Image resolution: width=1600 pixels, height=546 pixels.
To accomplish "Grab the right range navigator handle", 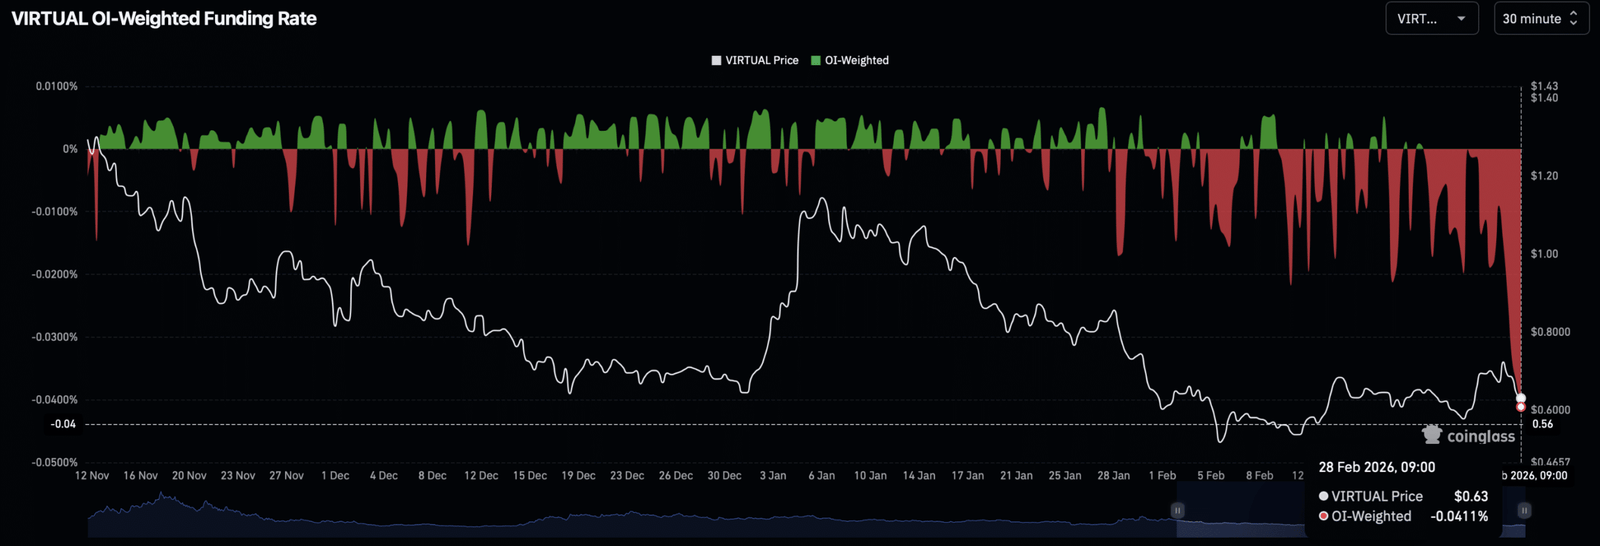I will point(1524,510).
